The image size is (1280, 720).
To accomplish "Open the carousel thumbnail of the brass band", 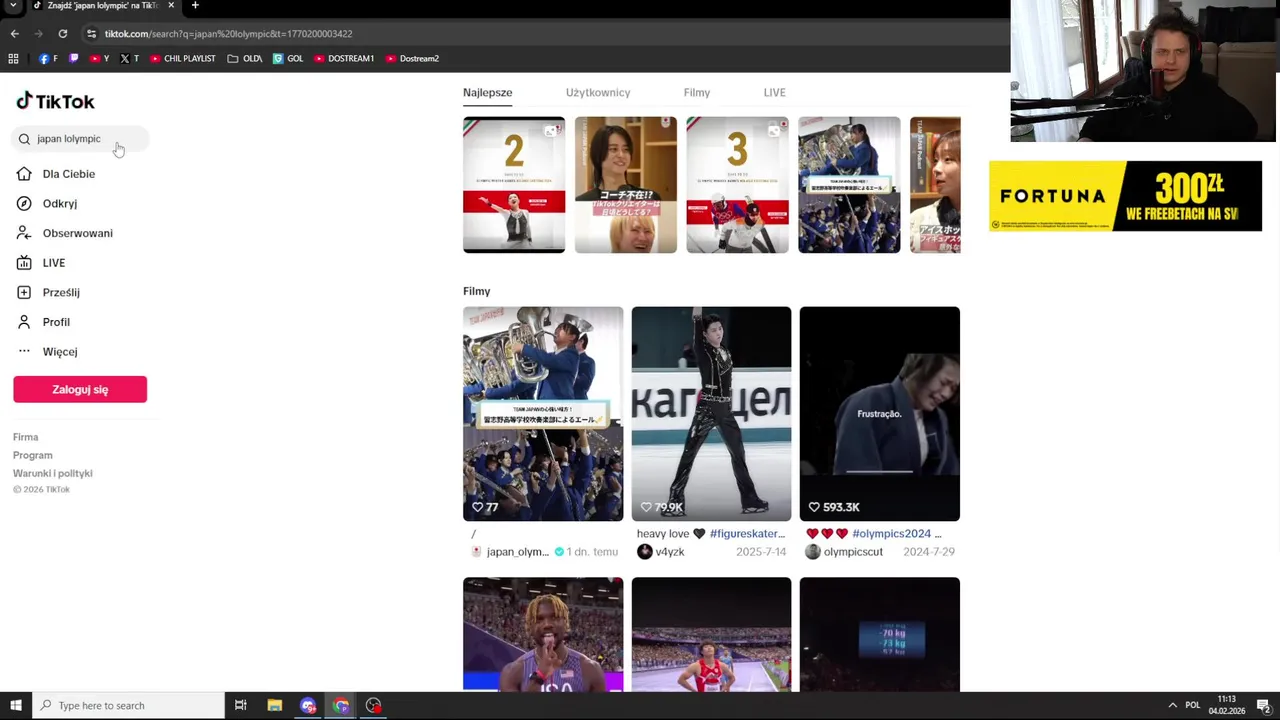I will [849, 185].
